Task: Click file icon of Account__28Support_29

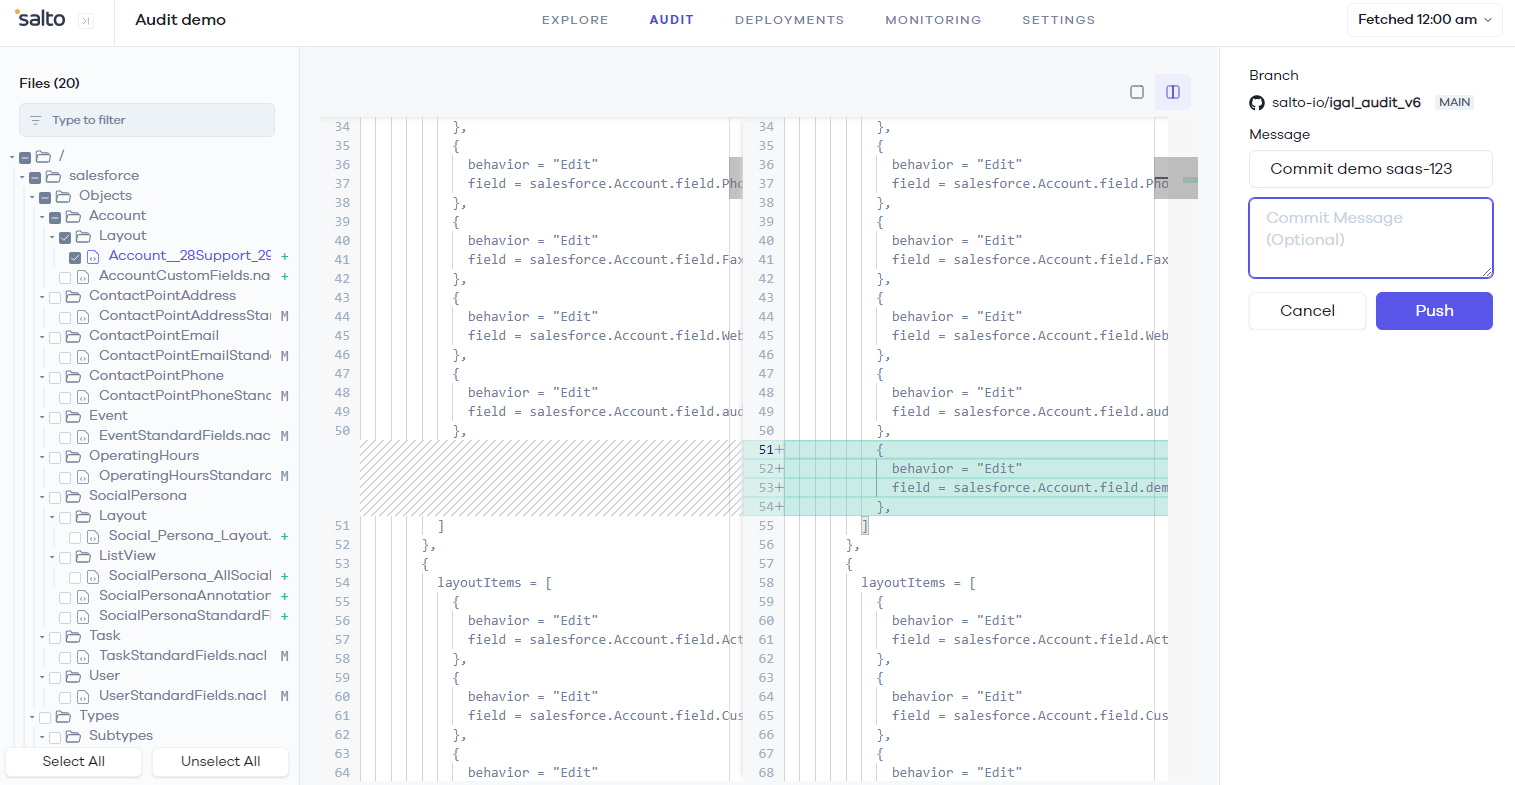Action: [93, 257]
